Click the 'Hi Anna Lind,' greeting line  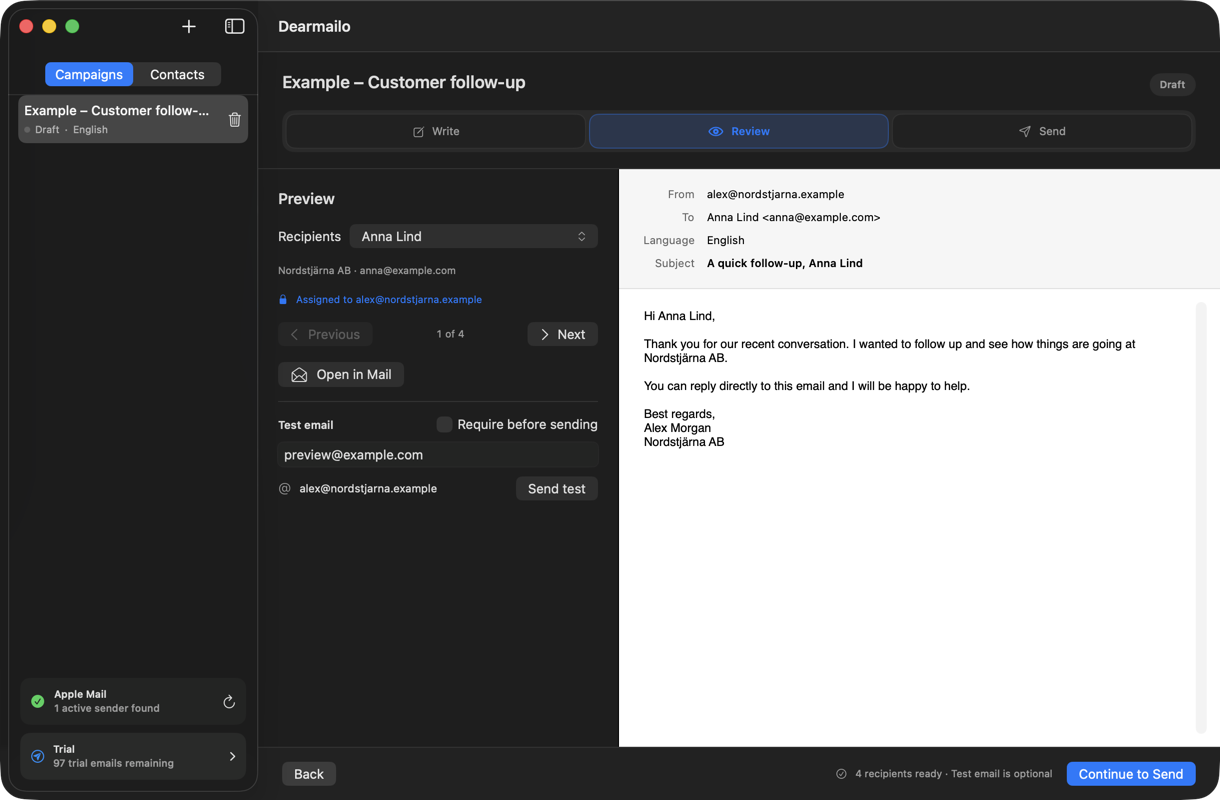coord(680,316)
